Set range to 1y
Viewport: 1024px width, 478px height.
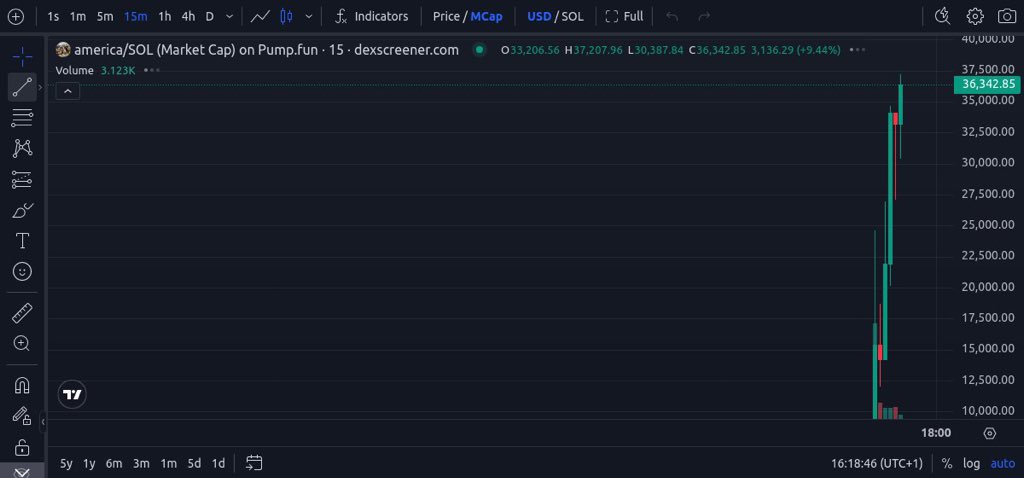tap(89, 464)
